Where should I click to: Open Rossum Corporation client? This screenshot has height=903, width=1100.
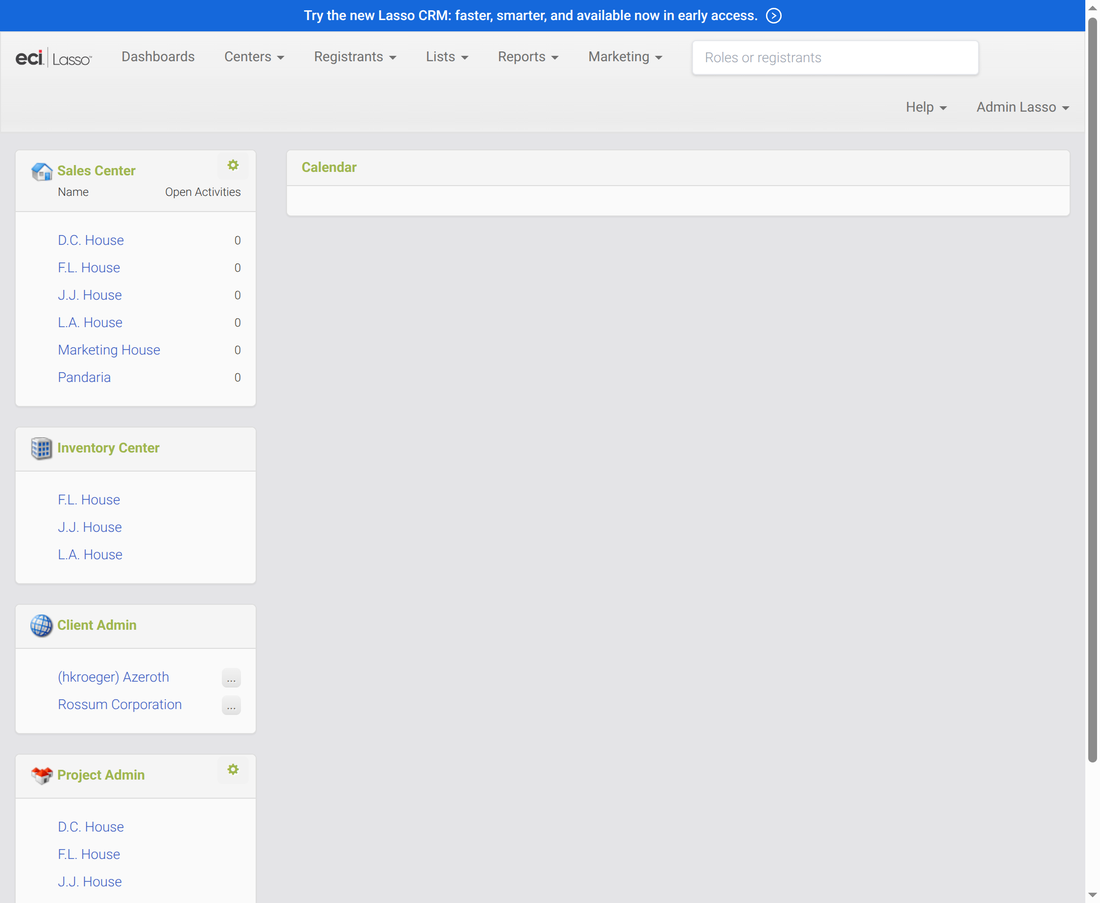point(119,704)
